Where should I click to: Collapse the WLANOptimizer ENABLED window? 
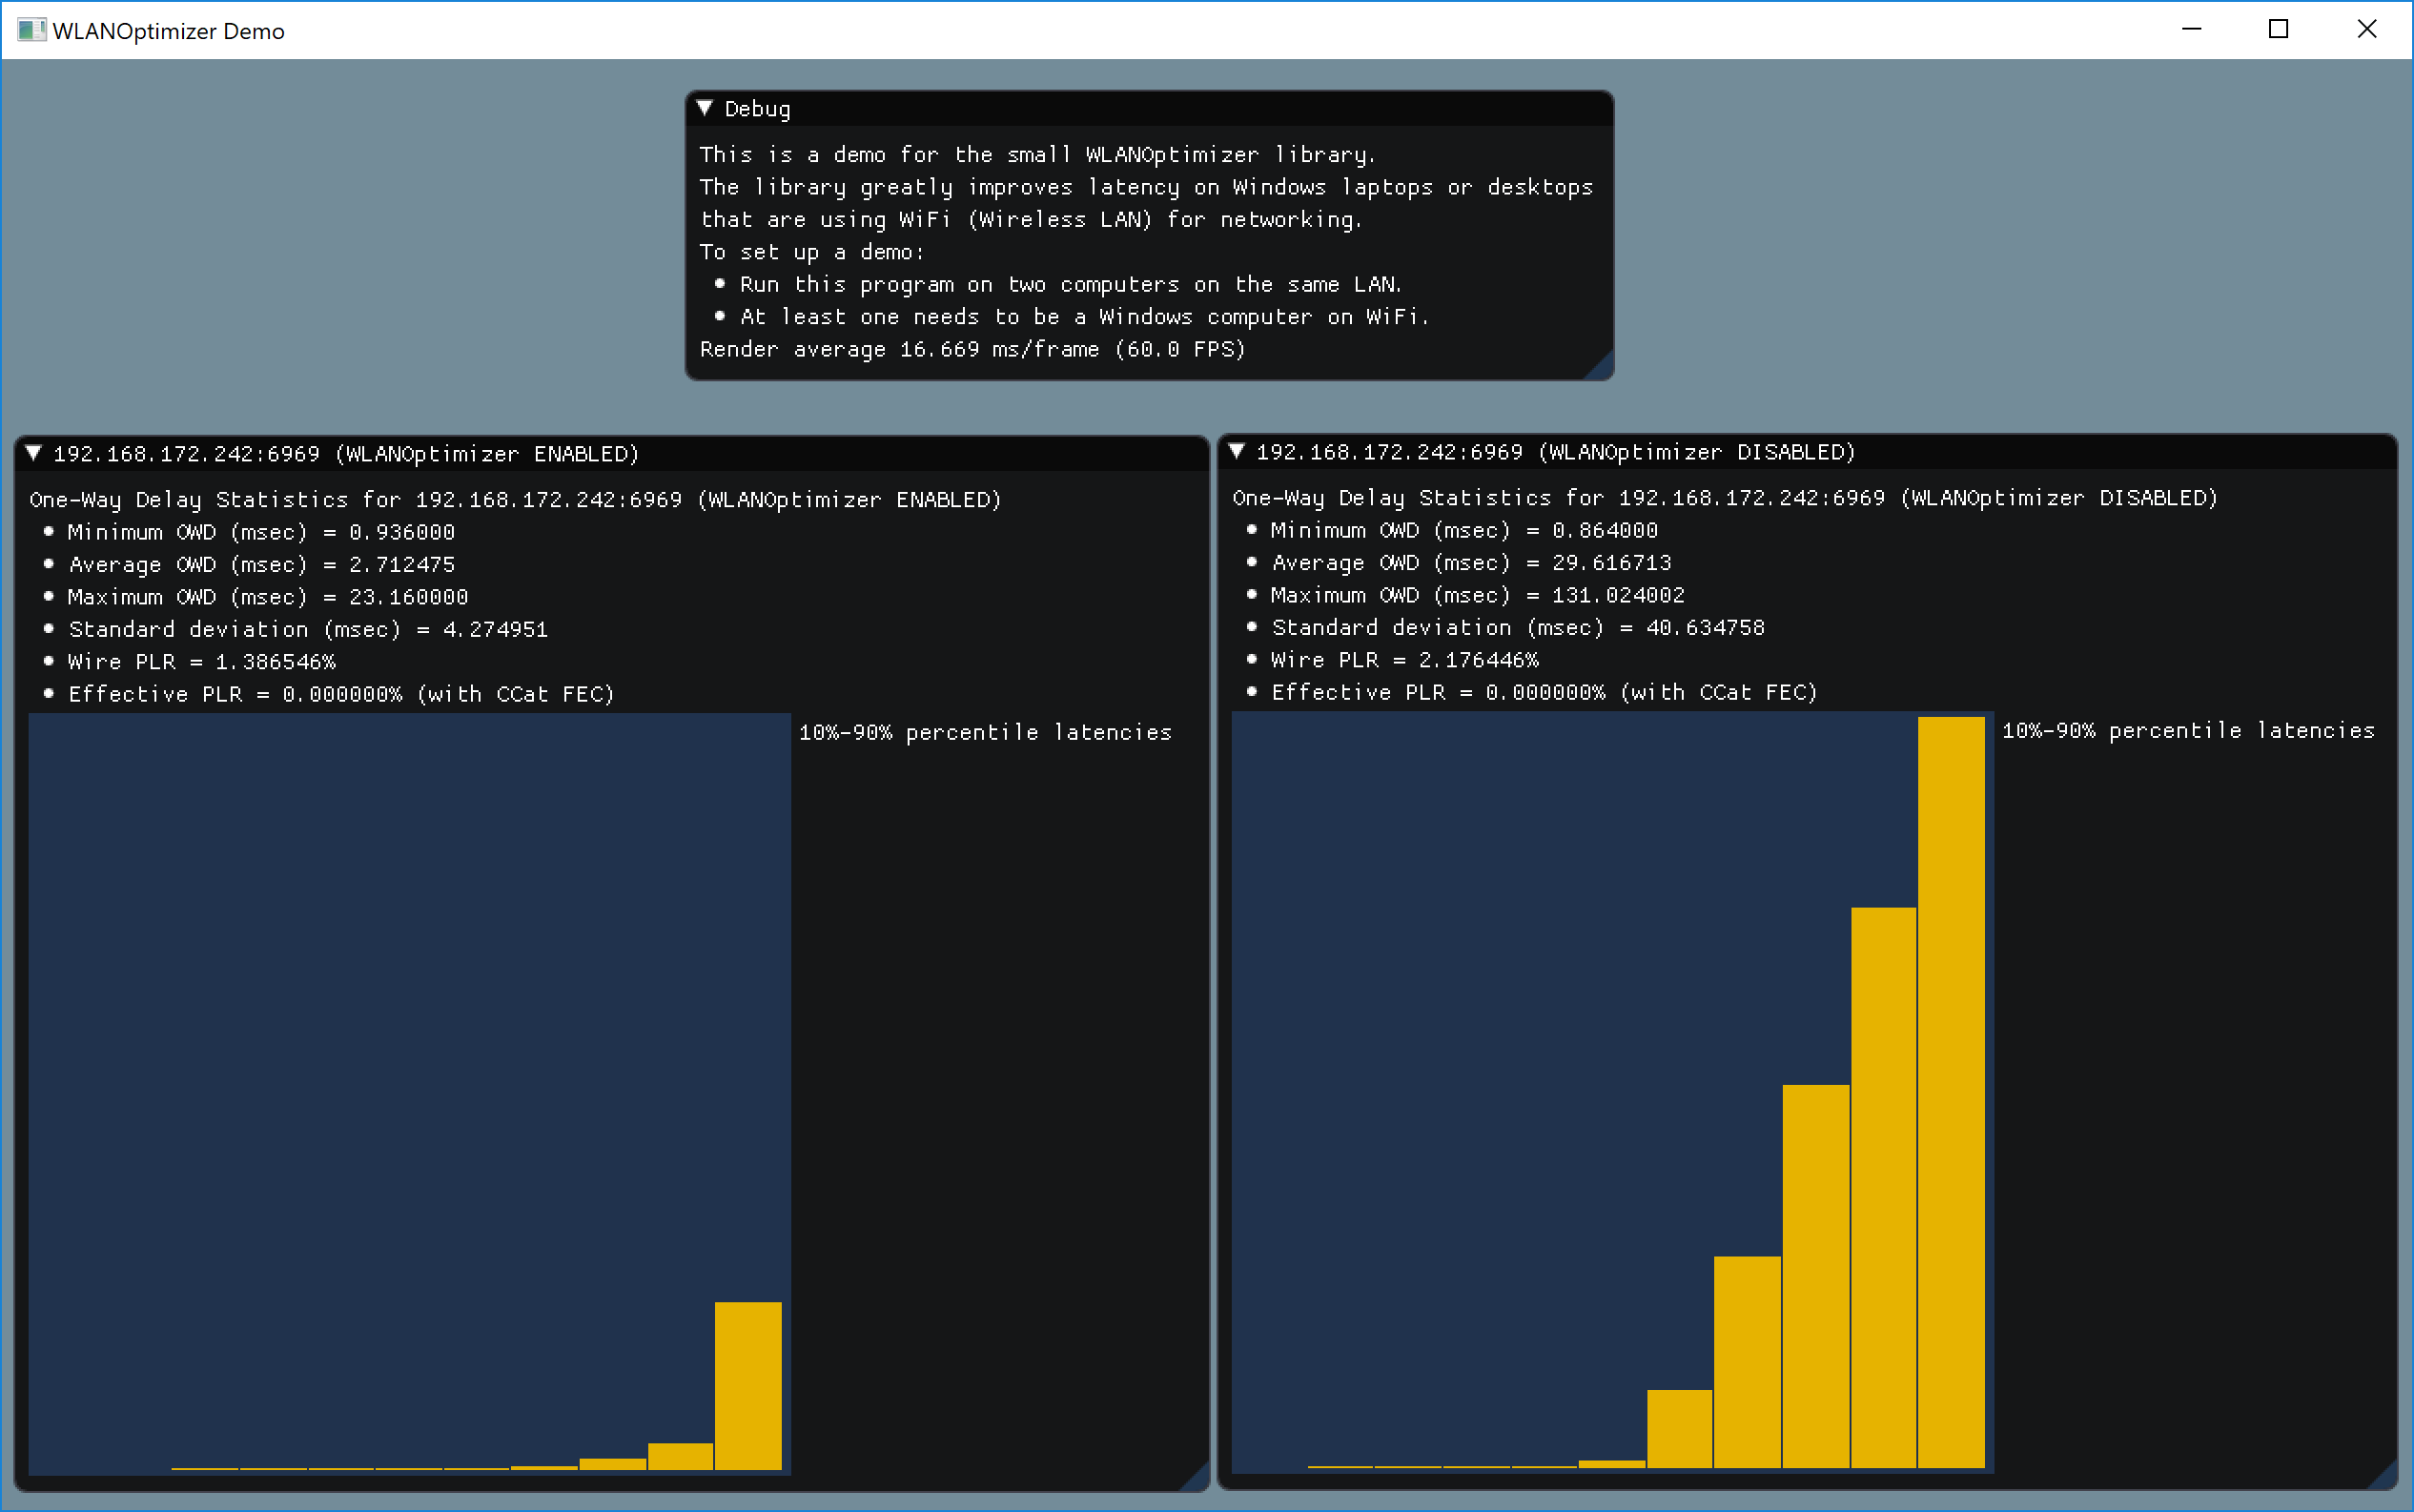point(34,453)
